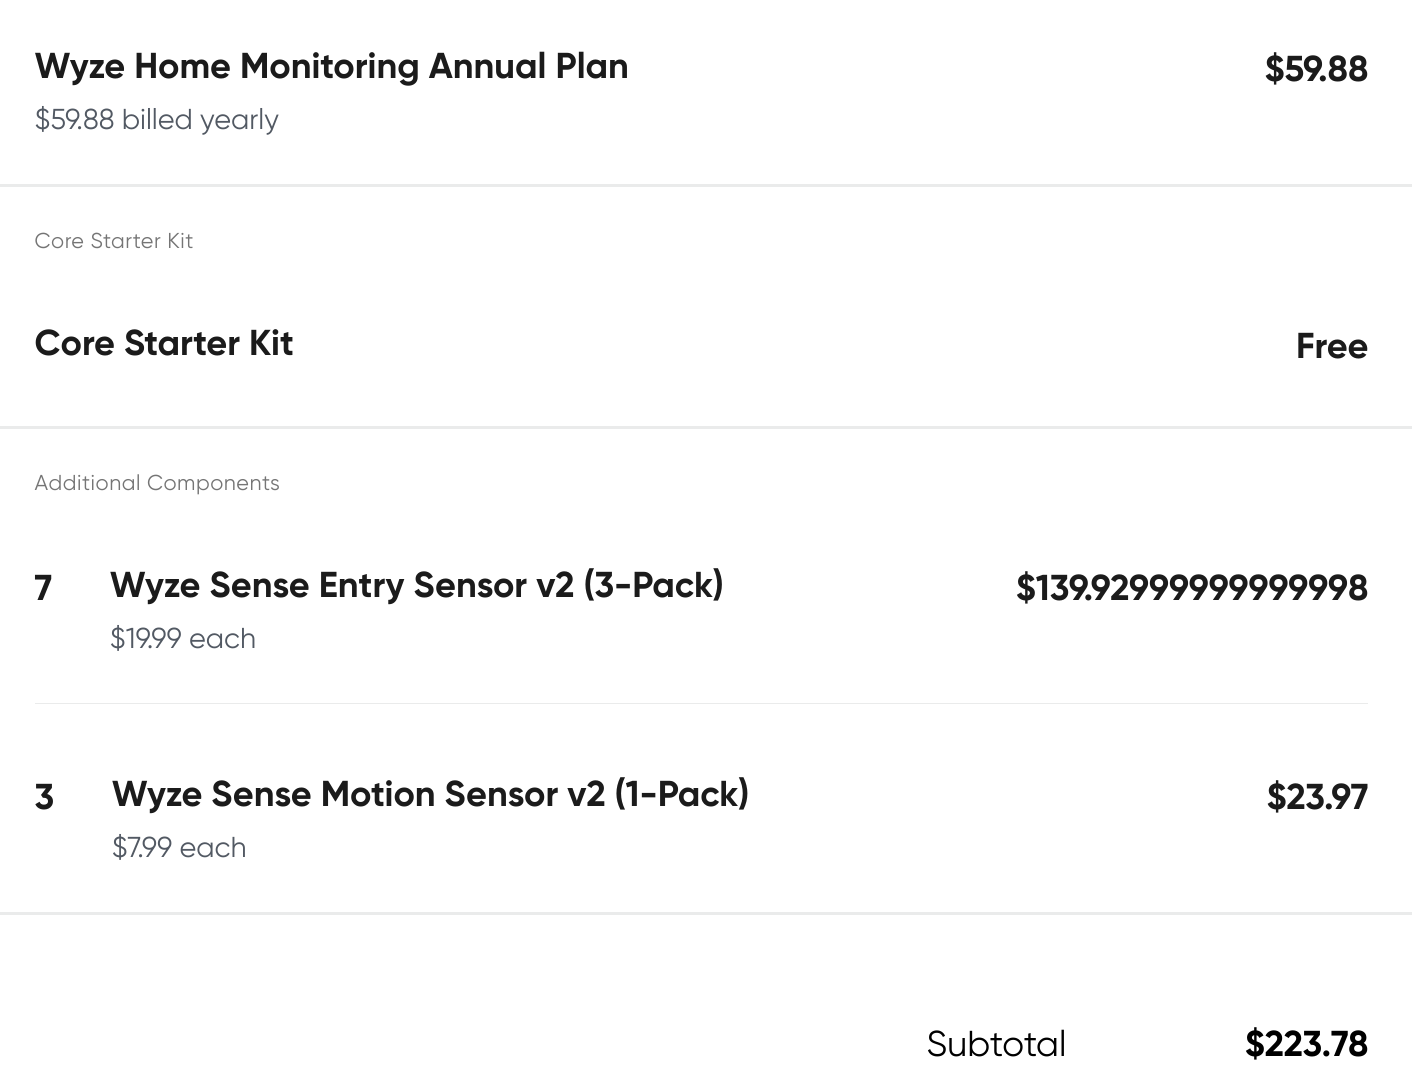Click the divider line below the annual plan
This screenshot has height=1088, width=1412.
click(706, 185)
